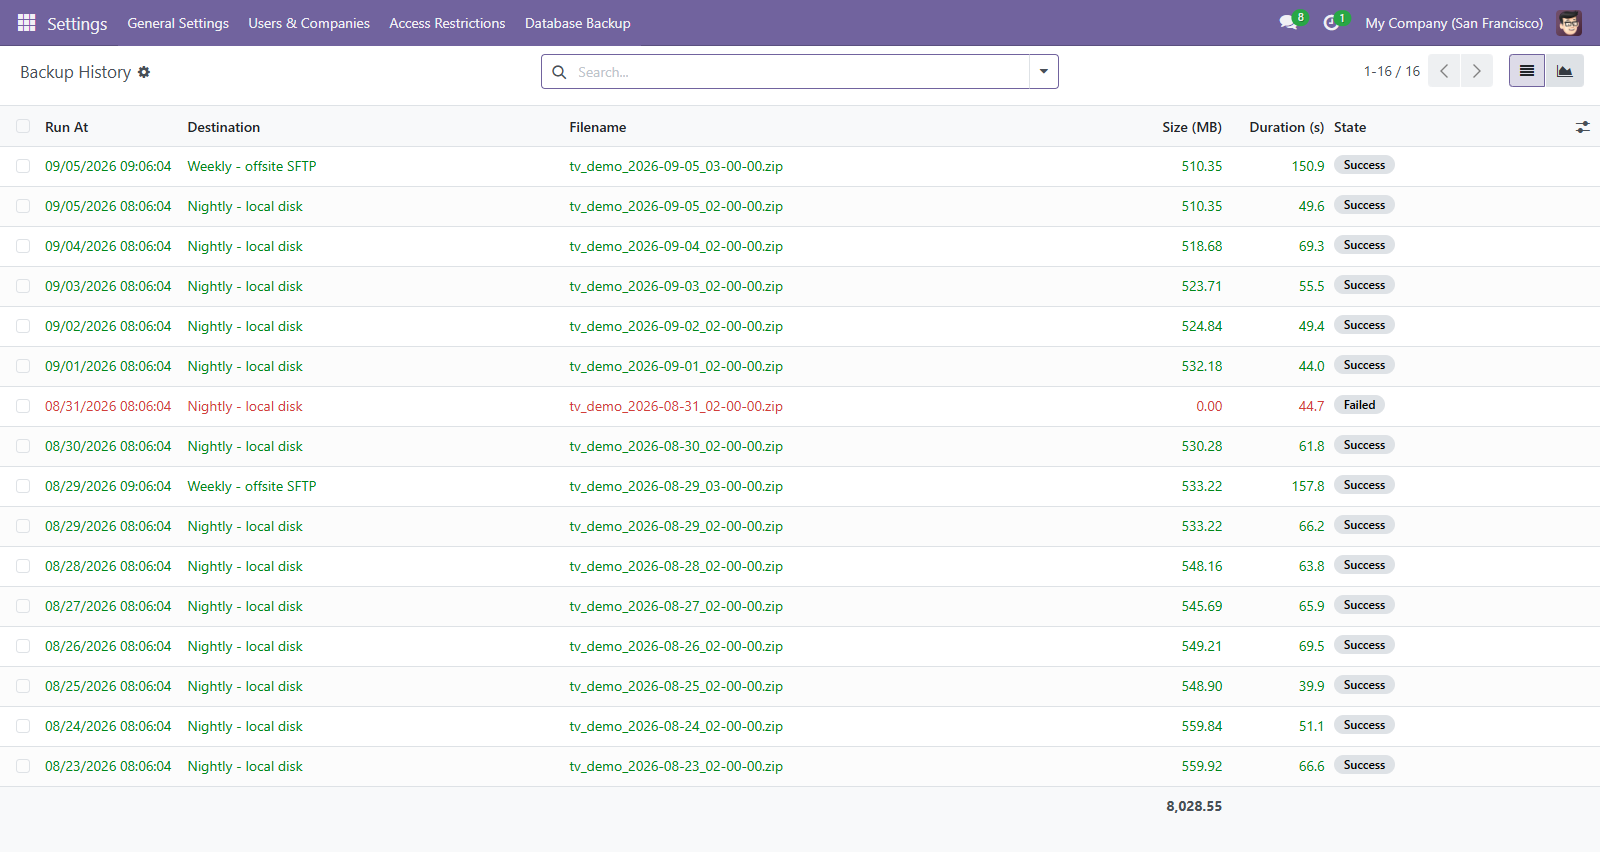Viewport: 1600px width, 852px height.
Task: Select the failed 08/31/2026 backup row checkbox
Action: click(x=23, y=406)
